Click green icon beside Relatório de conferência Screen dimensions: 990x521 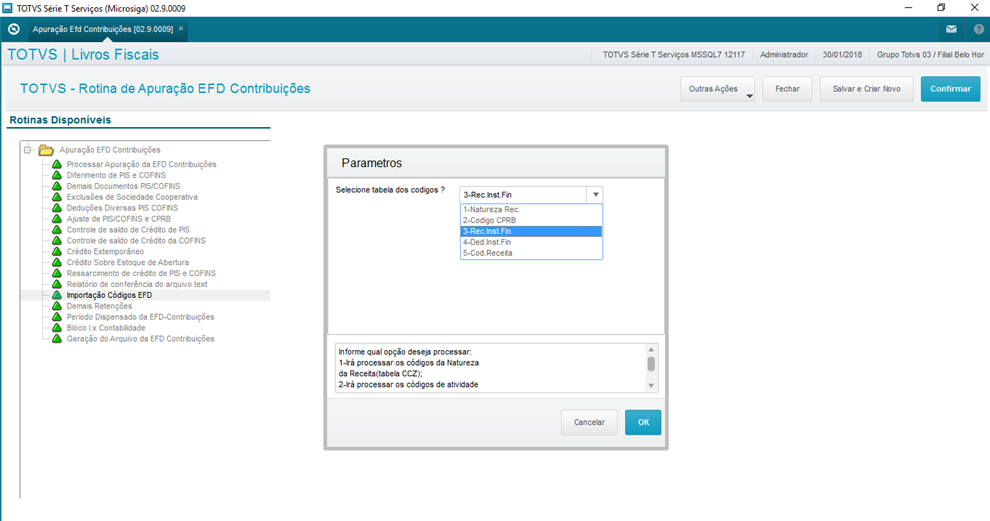[x=57, y=284]
